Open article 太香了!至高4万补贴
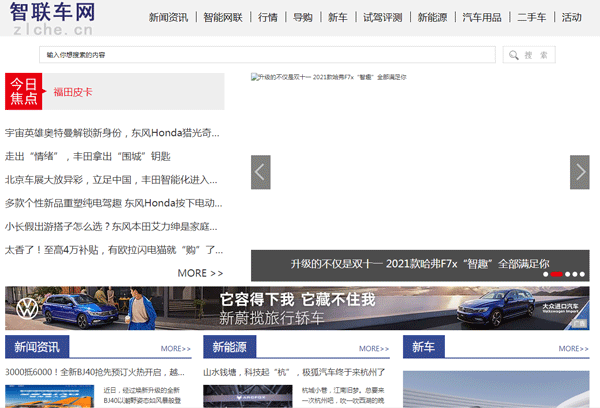600x408 pixels. (x=114, y=250)
